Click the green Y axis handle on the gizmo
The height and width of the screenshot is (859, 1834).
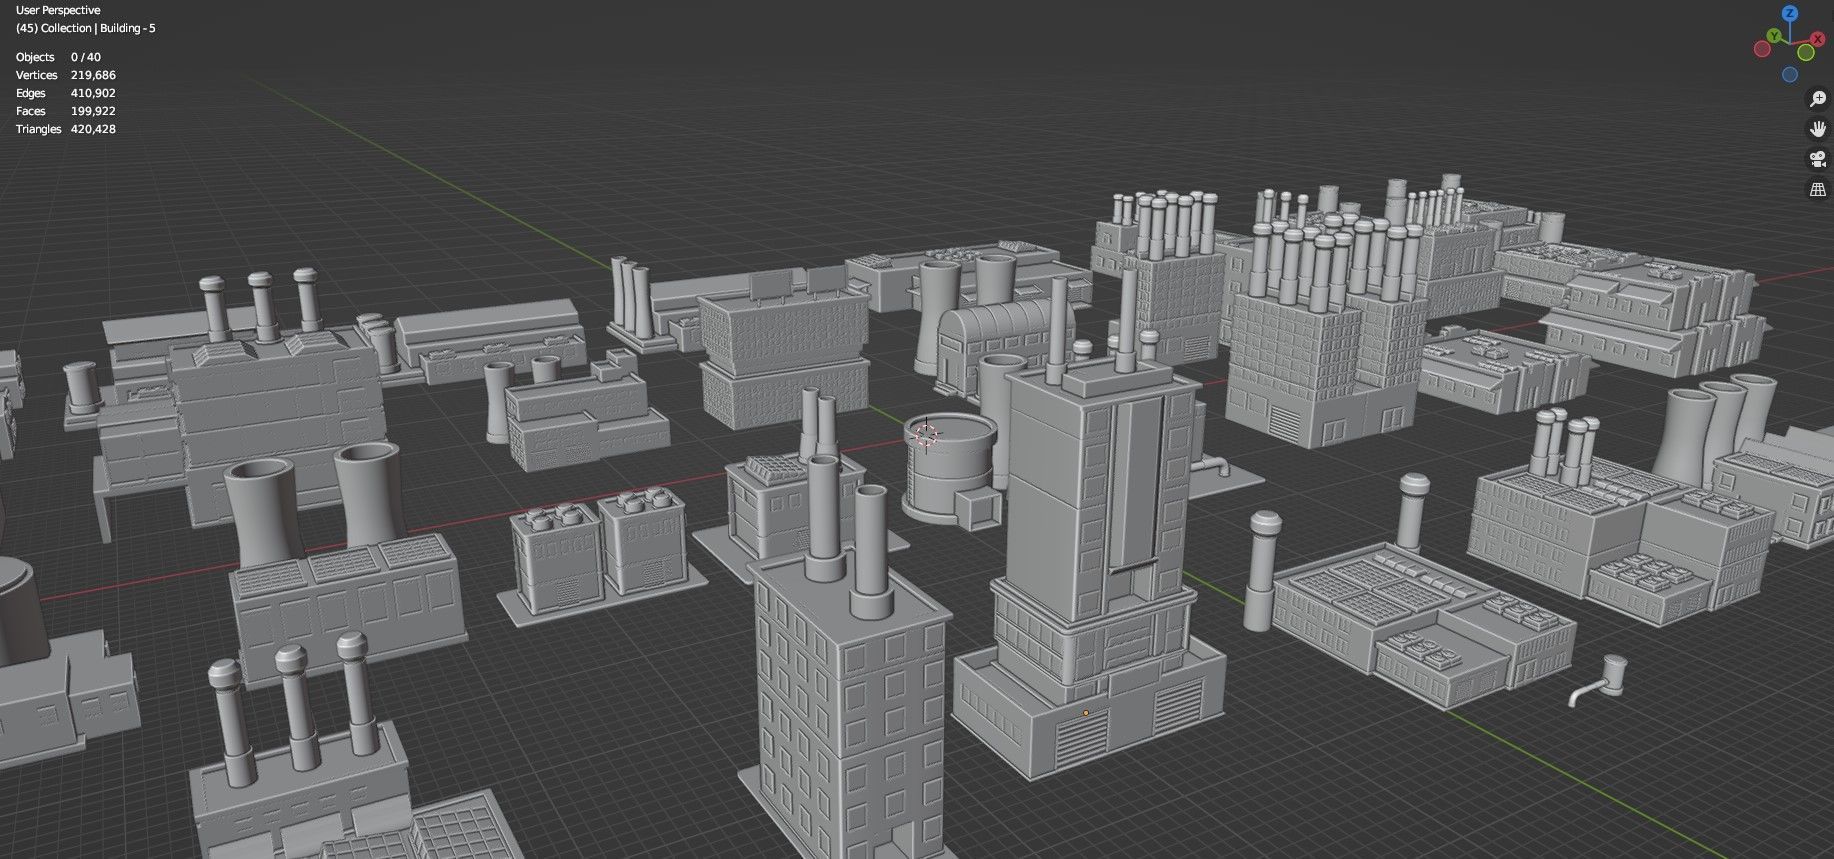click(1773, 35)
